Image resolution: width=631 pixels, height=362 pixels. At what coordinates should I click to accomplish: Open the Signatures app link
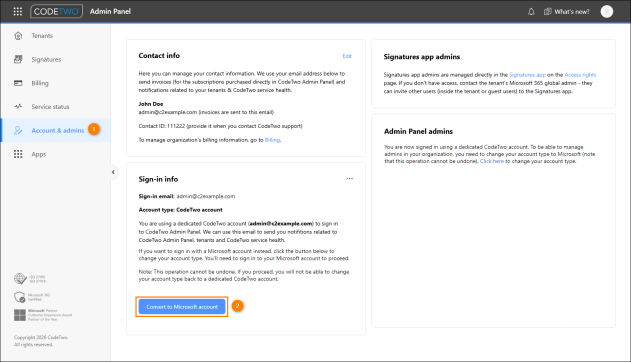[527, 75]
